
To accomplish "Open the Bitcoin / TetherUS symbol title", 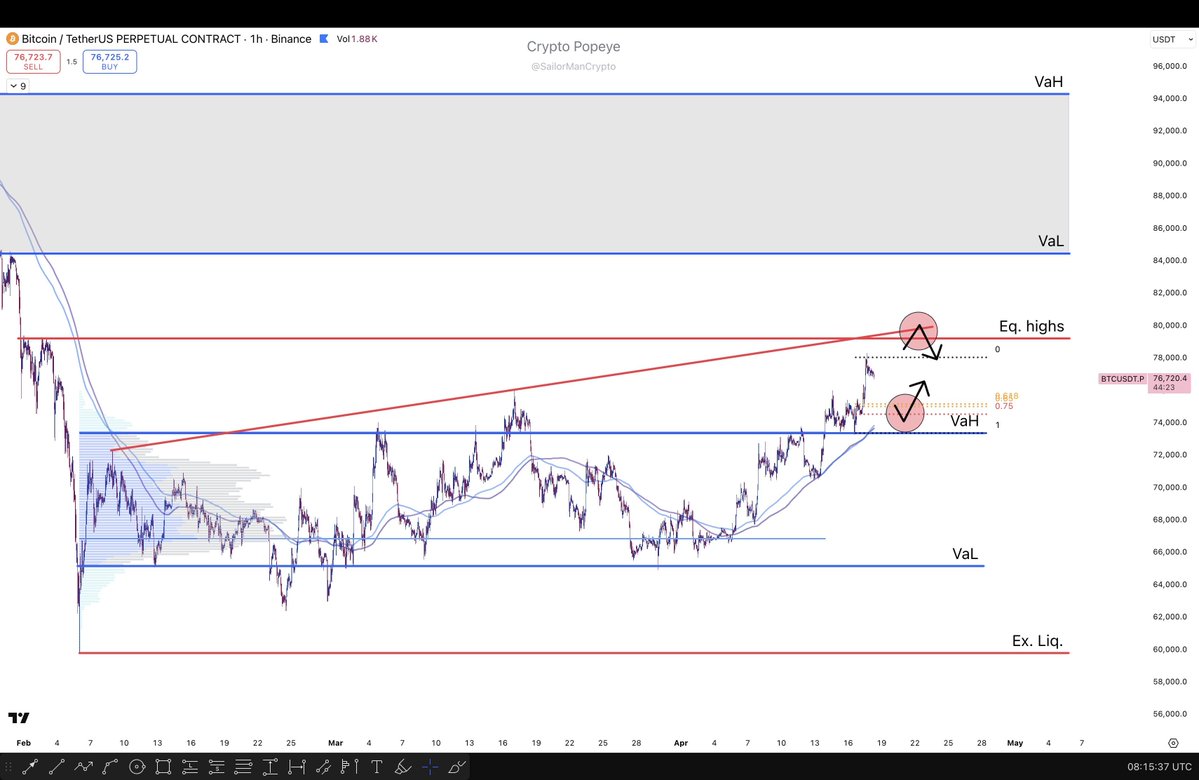I will (166, 38).
